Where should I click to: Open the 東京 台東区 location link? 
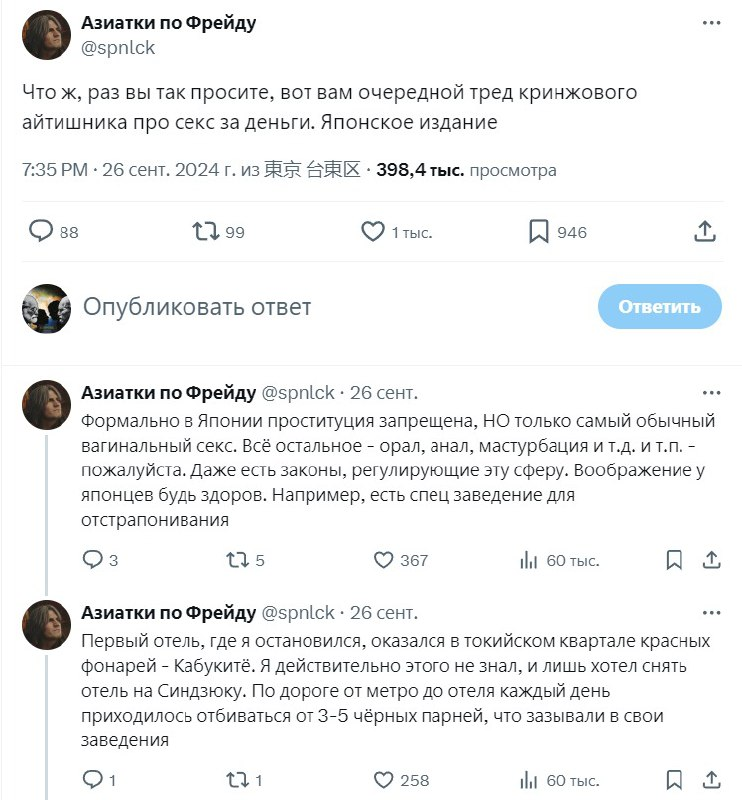coord(312,170)
